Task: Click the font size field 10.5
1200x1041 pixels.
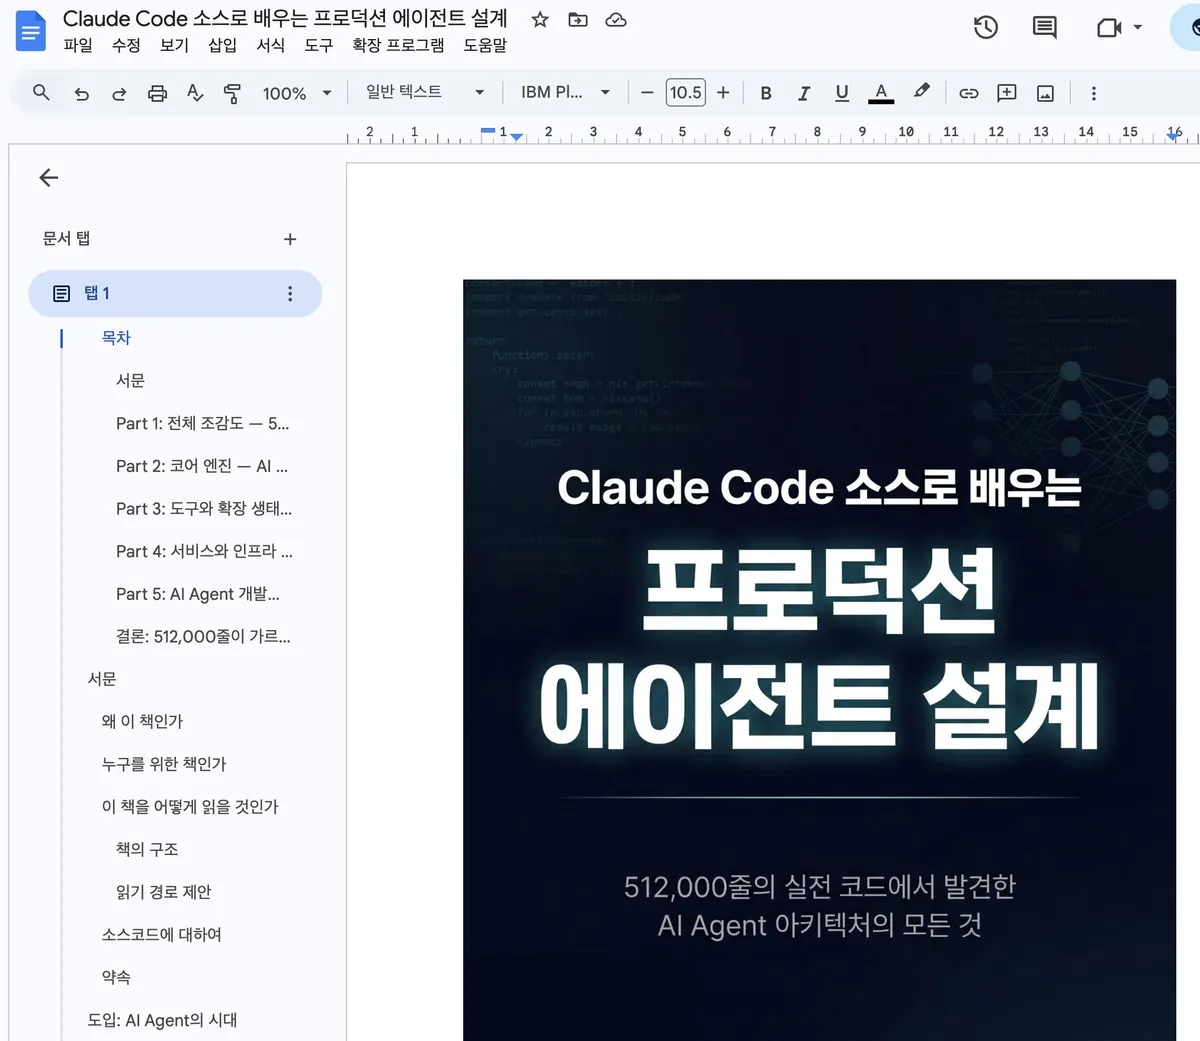Action: (685, 93)
